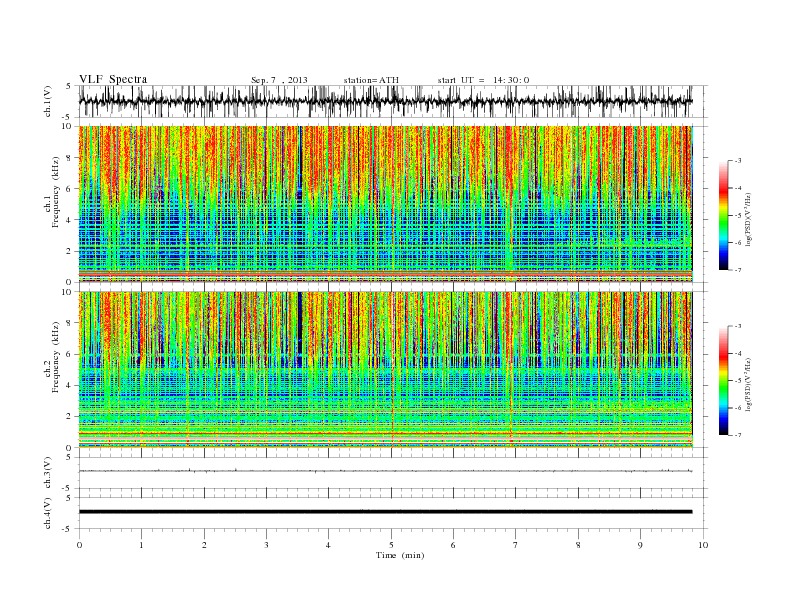The width and height of the screenshot is (792, 612).
Task: Click the "-3" tick on ch.1 colorbar
Action: 738,161
